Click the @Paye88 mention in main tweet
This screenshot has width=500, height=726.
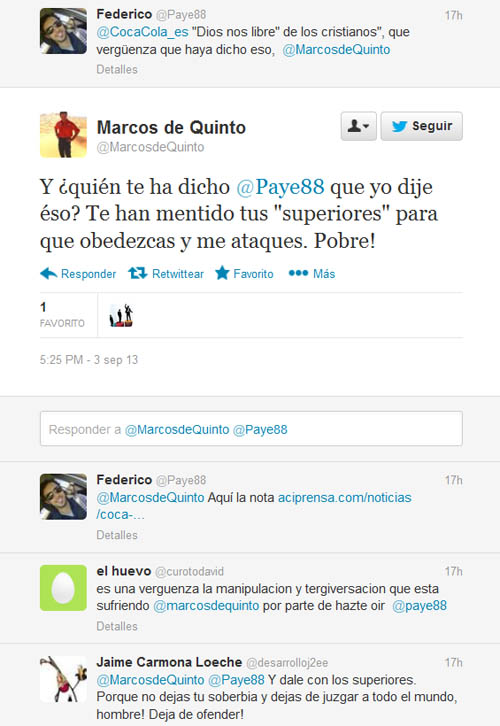280,187
